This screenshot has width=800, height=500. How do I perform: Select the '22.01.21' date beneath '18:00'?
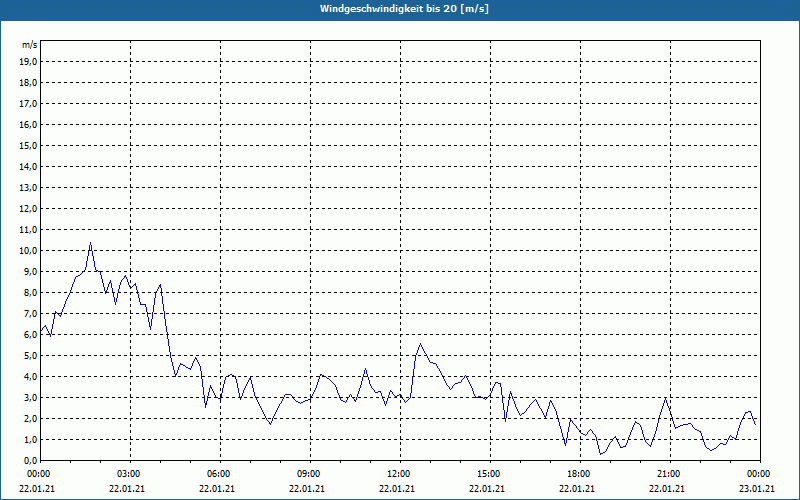tap(577, 488)
